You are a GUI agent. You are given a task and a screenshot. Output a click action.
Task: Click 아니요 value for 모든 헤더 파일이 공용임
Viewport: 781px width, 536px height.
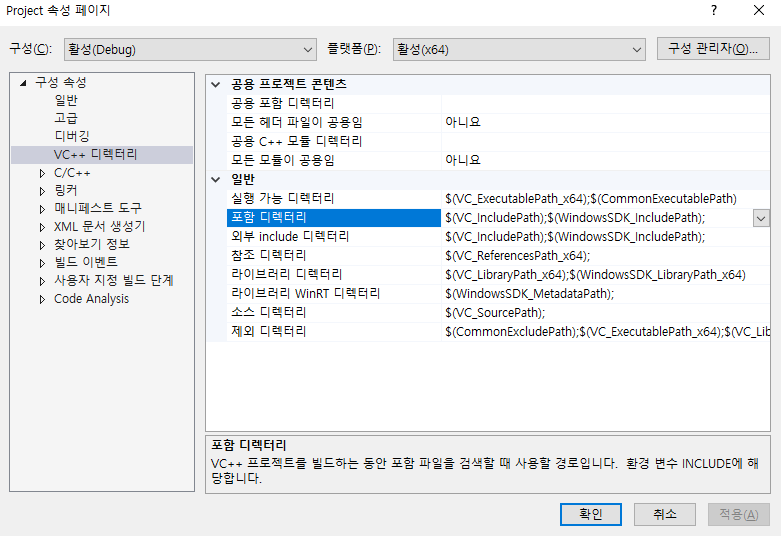[x=606, y=122]
